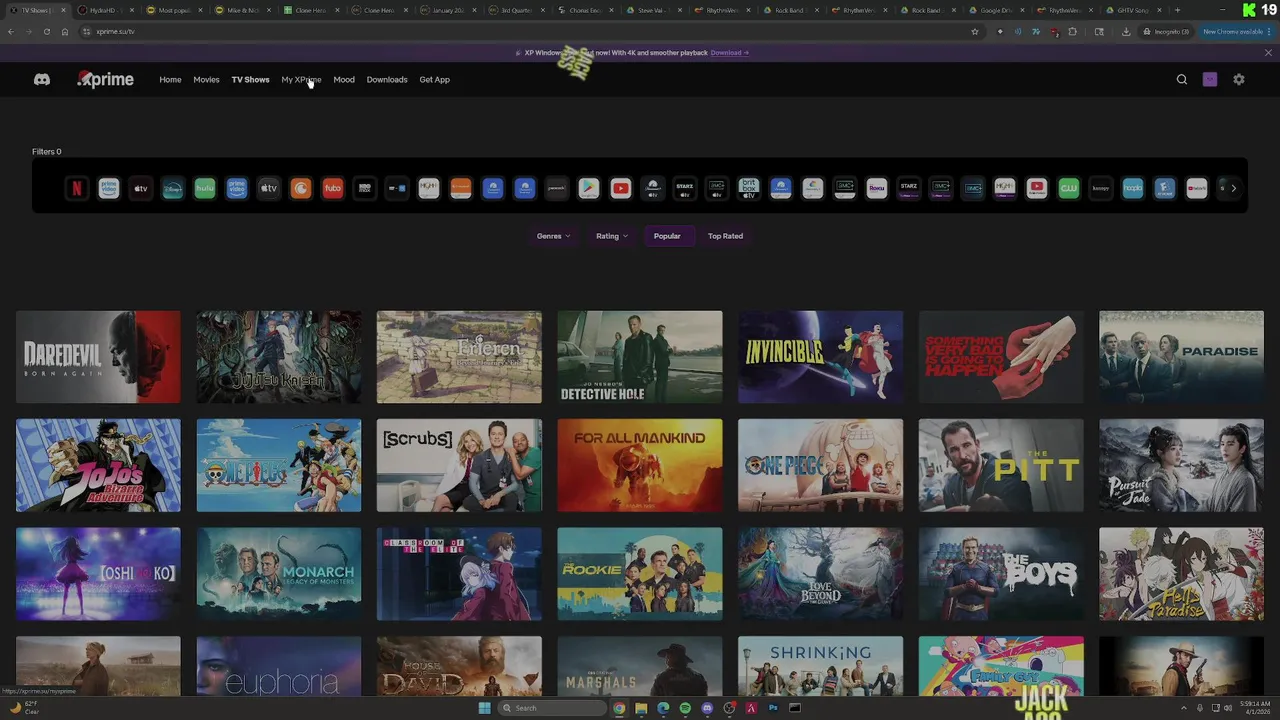Viewport: 1280px width, 720px height.
Task: Go to Movies in navigation
Action: point(206,79)
